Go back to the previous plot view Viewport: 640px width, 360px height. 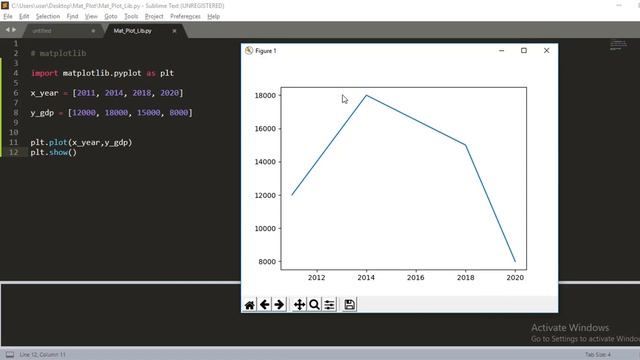click(x=264, y=304)
